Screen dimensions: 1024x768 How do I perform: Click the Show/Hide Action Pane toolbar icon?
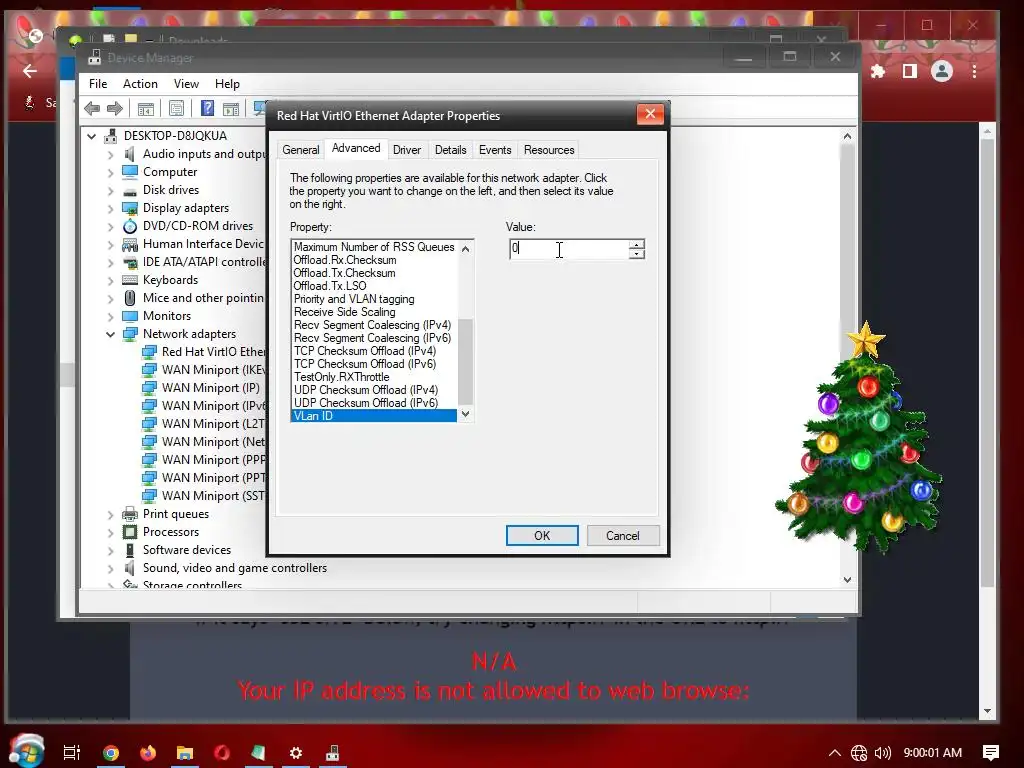pyautogui.click(x=231, y=108)
